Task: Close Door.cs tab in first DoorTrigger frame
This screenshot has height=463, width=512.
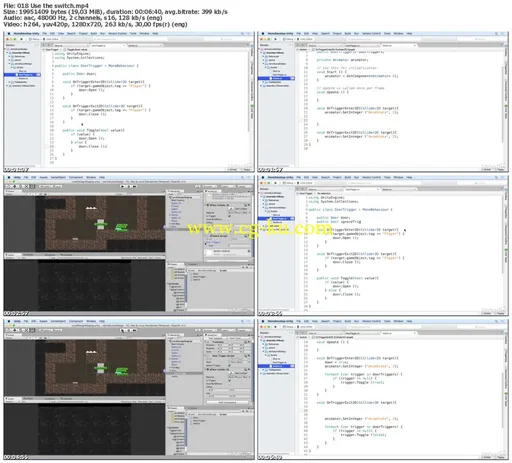Action: [87, 45]
